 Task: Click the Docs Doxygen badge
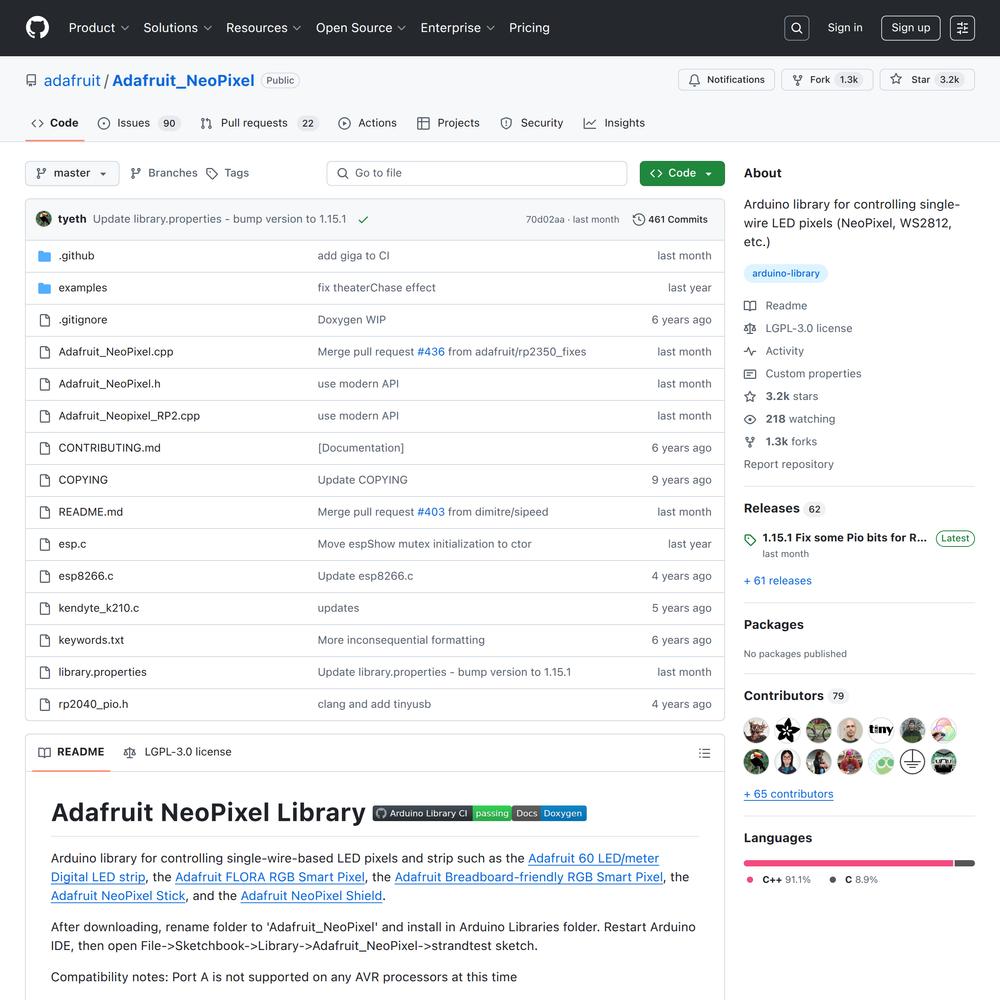pyautogui.click(x=549, y=813)
